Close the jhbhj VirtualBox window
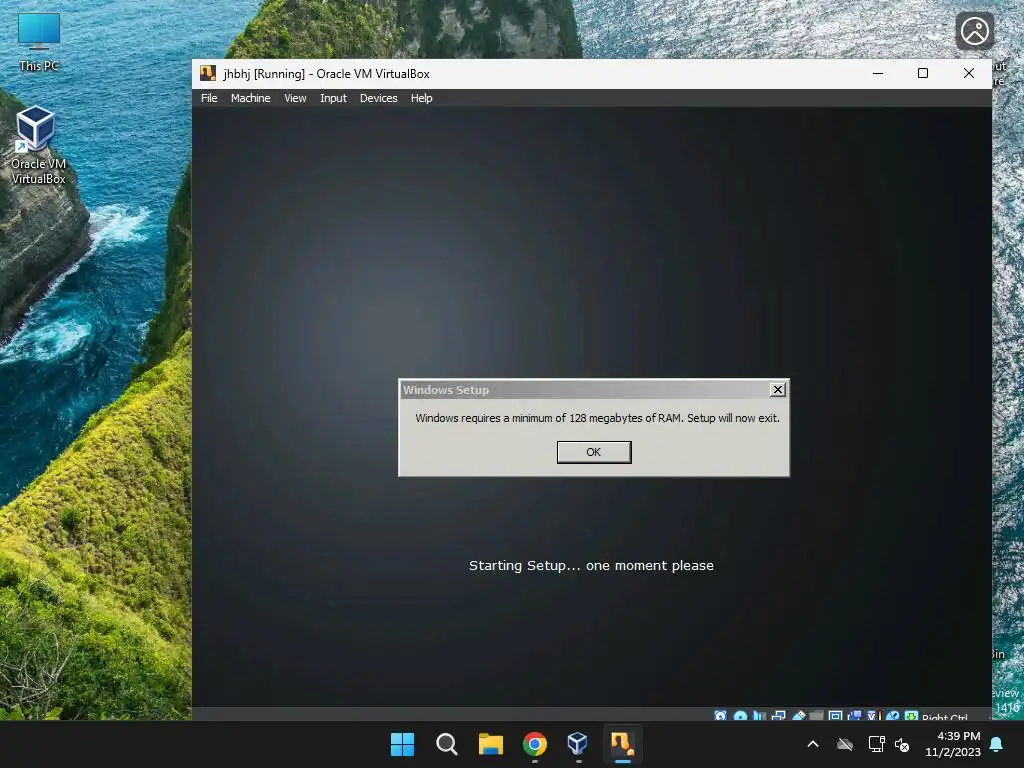Viewport: 1024px width, 768px height. click(968, 73)
